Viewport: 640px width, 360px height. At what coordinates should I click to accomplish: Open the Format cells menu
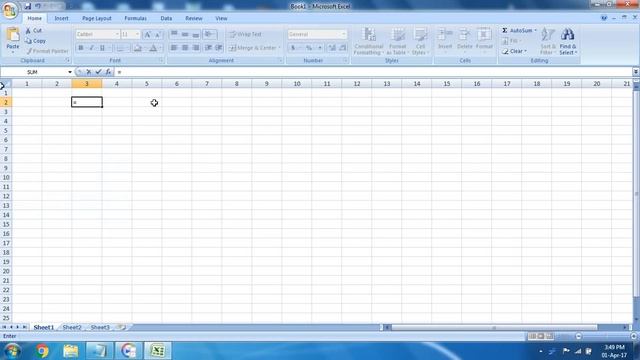click(484, 40)
